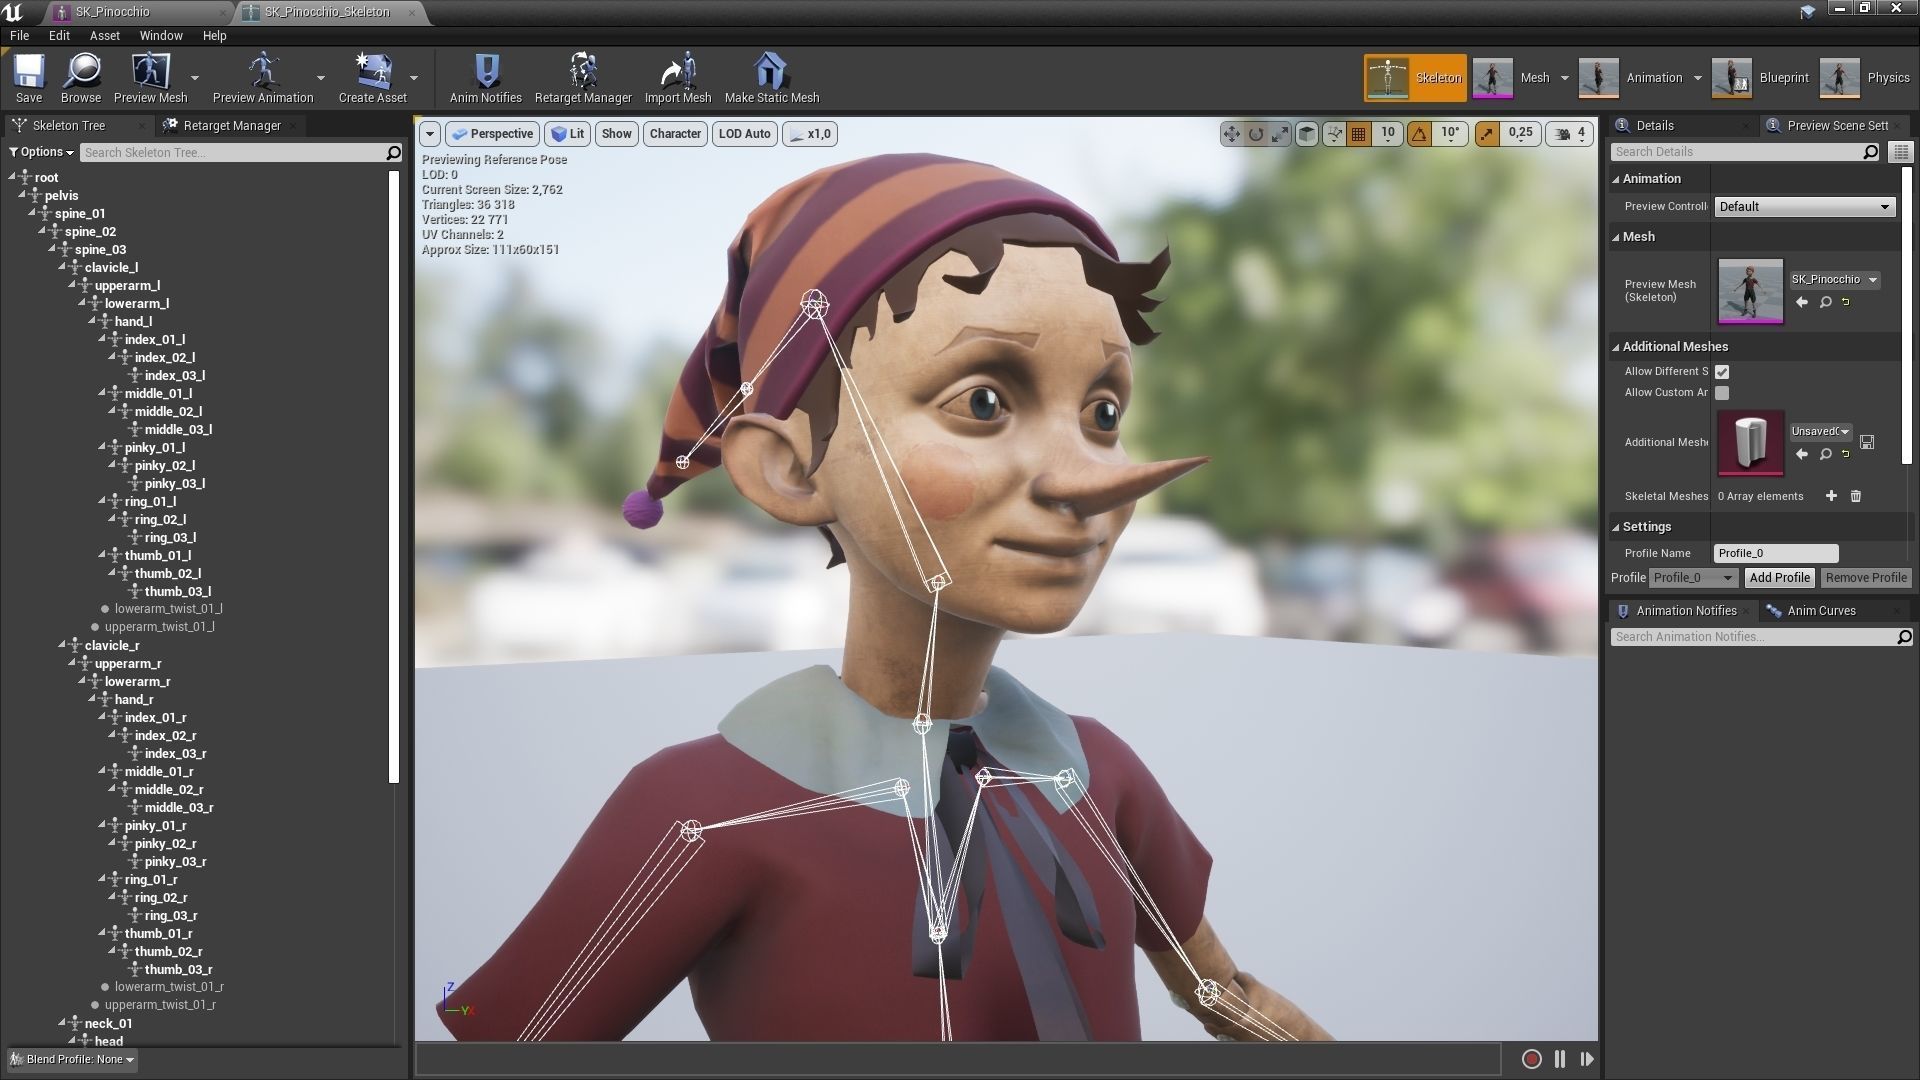Click magnifier in Search Details box
Image resolution: width=1920 pixels, height=1080 pixels.
1871,152
